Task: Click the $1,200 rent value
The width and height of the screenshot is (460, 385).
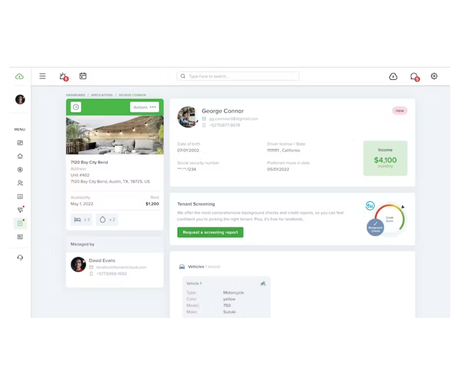Action: pos(152,204)
